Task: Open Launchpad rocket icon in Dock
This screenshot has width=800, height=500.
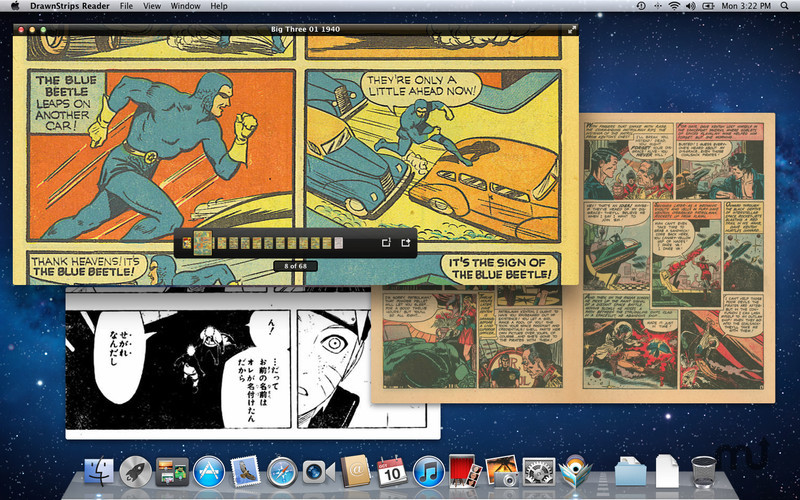Action: pyautogui.click(x=136, y=471)
